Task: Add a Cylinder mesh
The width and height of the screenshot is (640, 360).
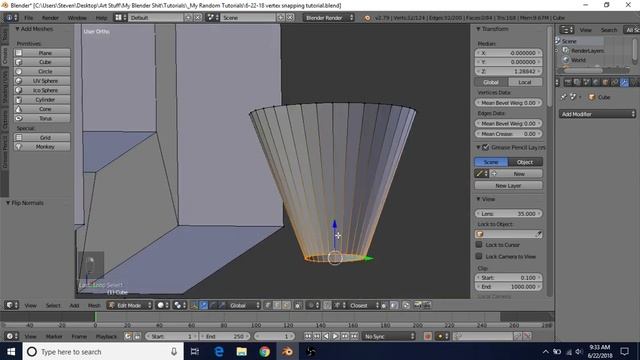Action: (42, 100)
